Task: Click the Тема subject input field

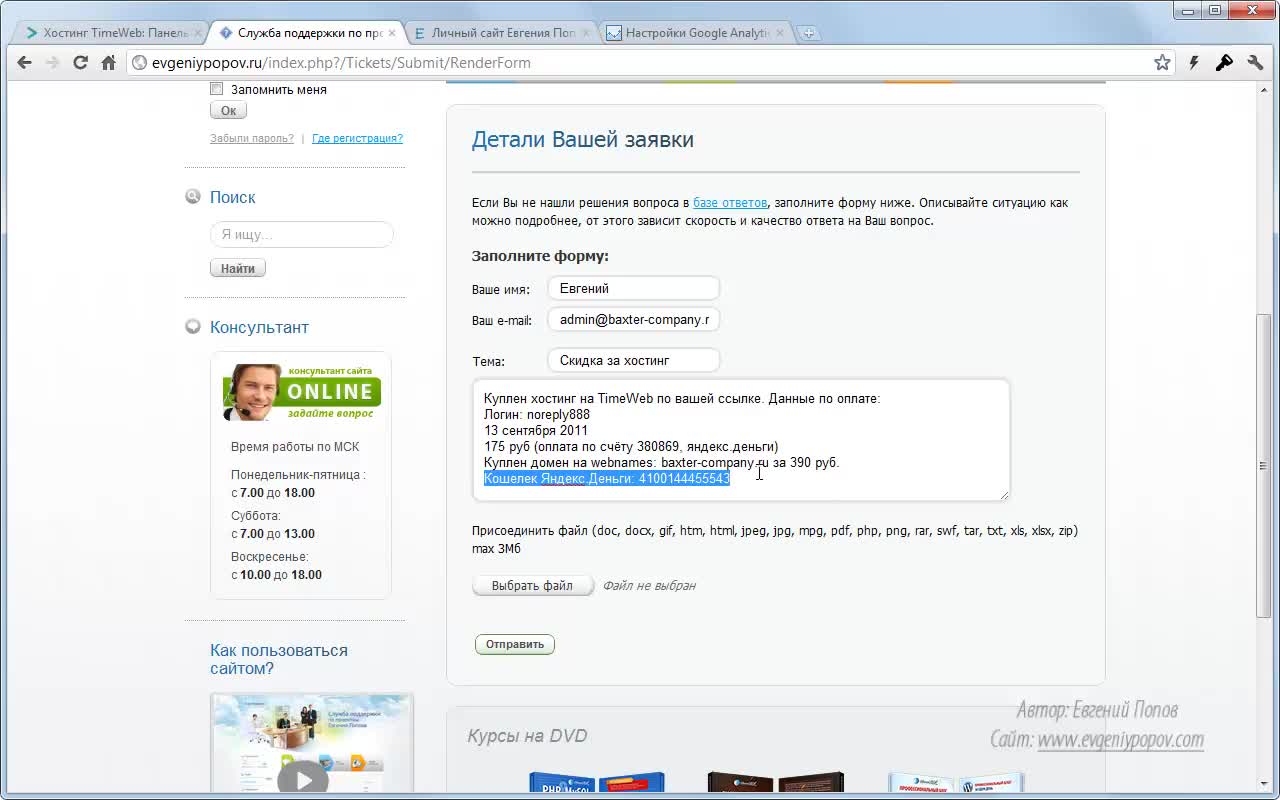Action: (x=634, y=360)
